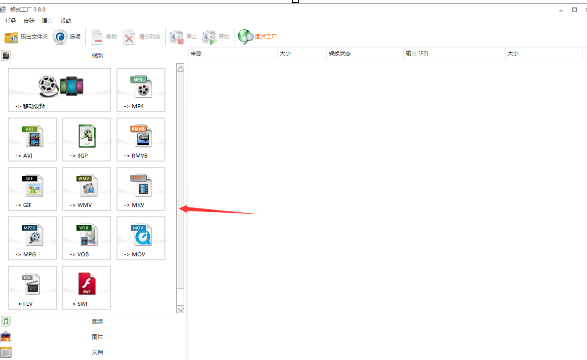Image resolution: width=587 pixels, height=360 pixels.
Task: Expand the Audio category with music note
Action: click(93, 321)
